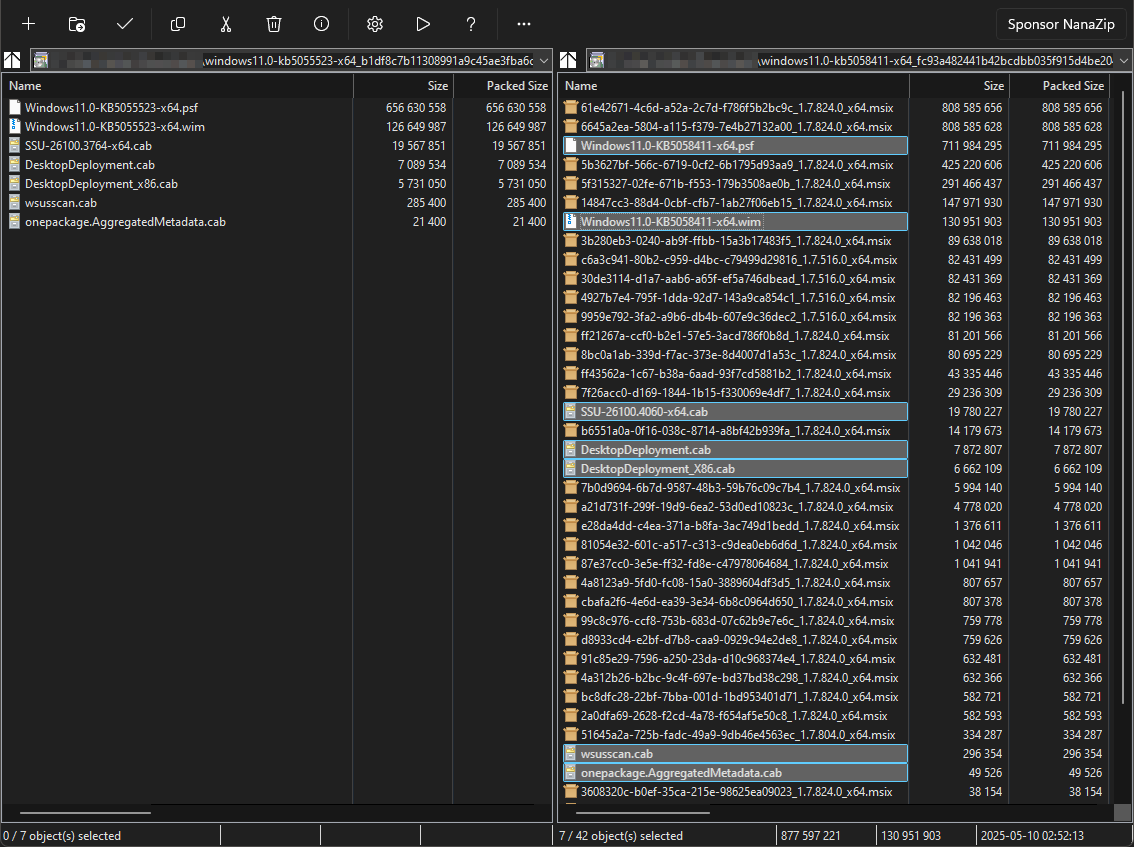Image resolution: width=1134 pixels, height=847 pixels.
Task: Click the Test checkmark toolbar icon
Action: click(x=125, y=24)
